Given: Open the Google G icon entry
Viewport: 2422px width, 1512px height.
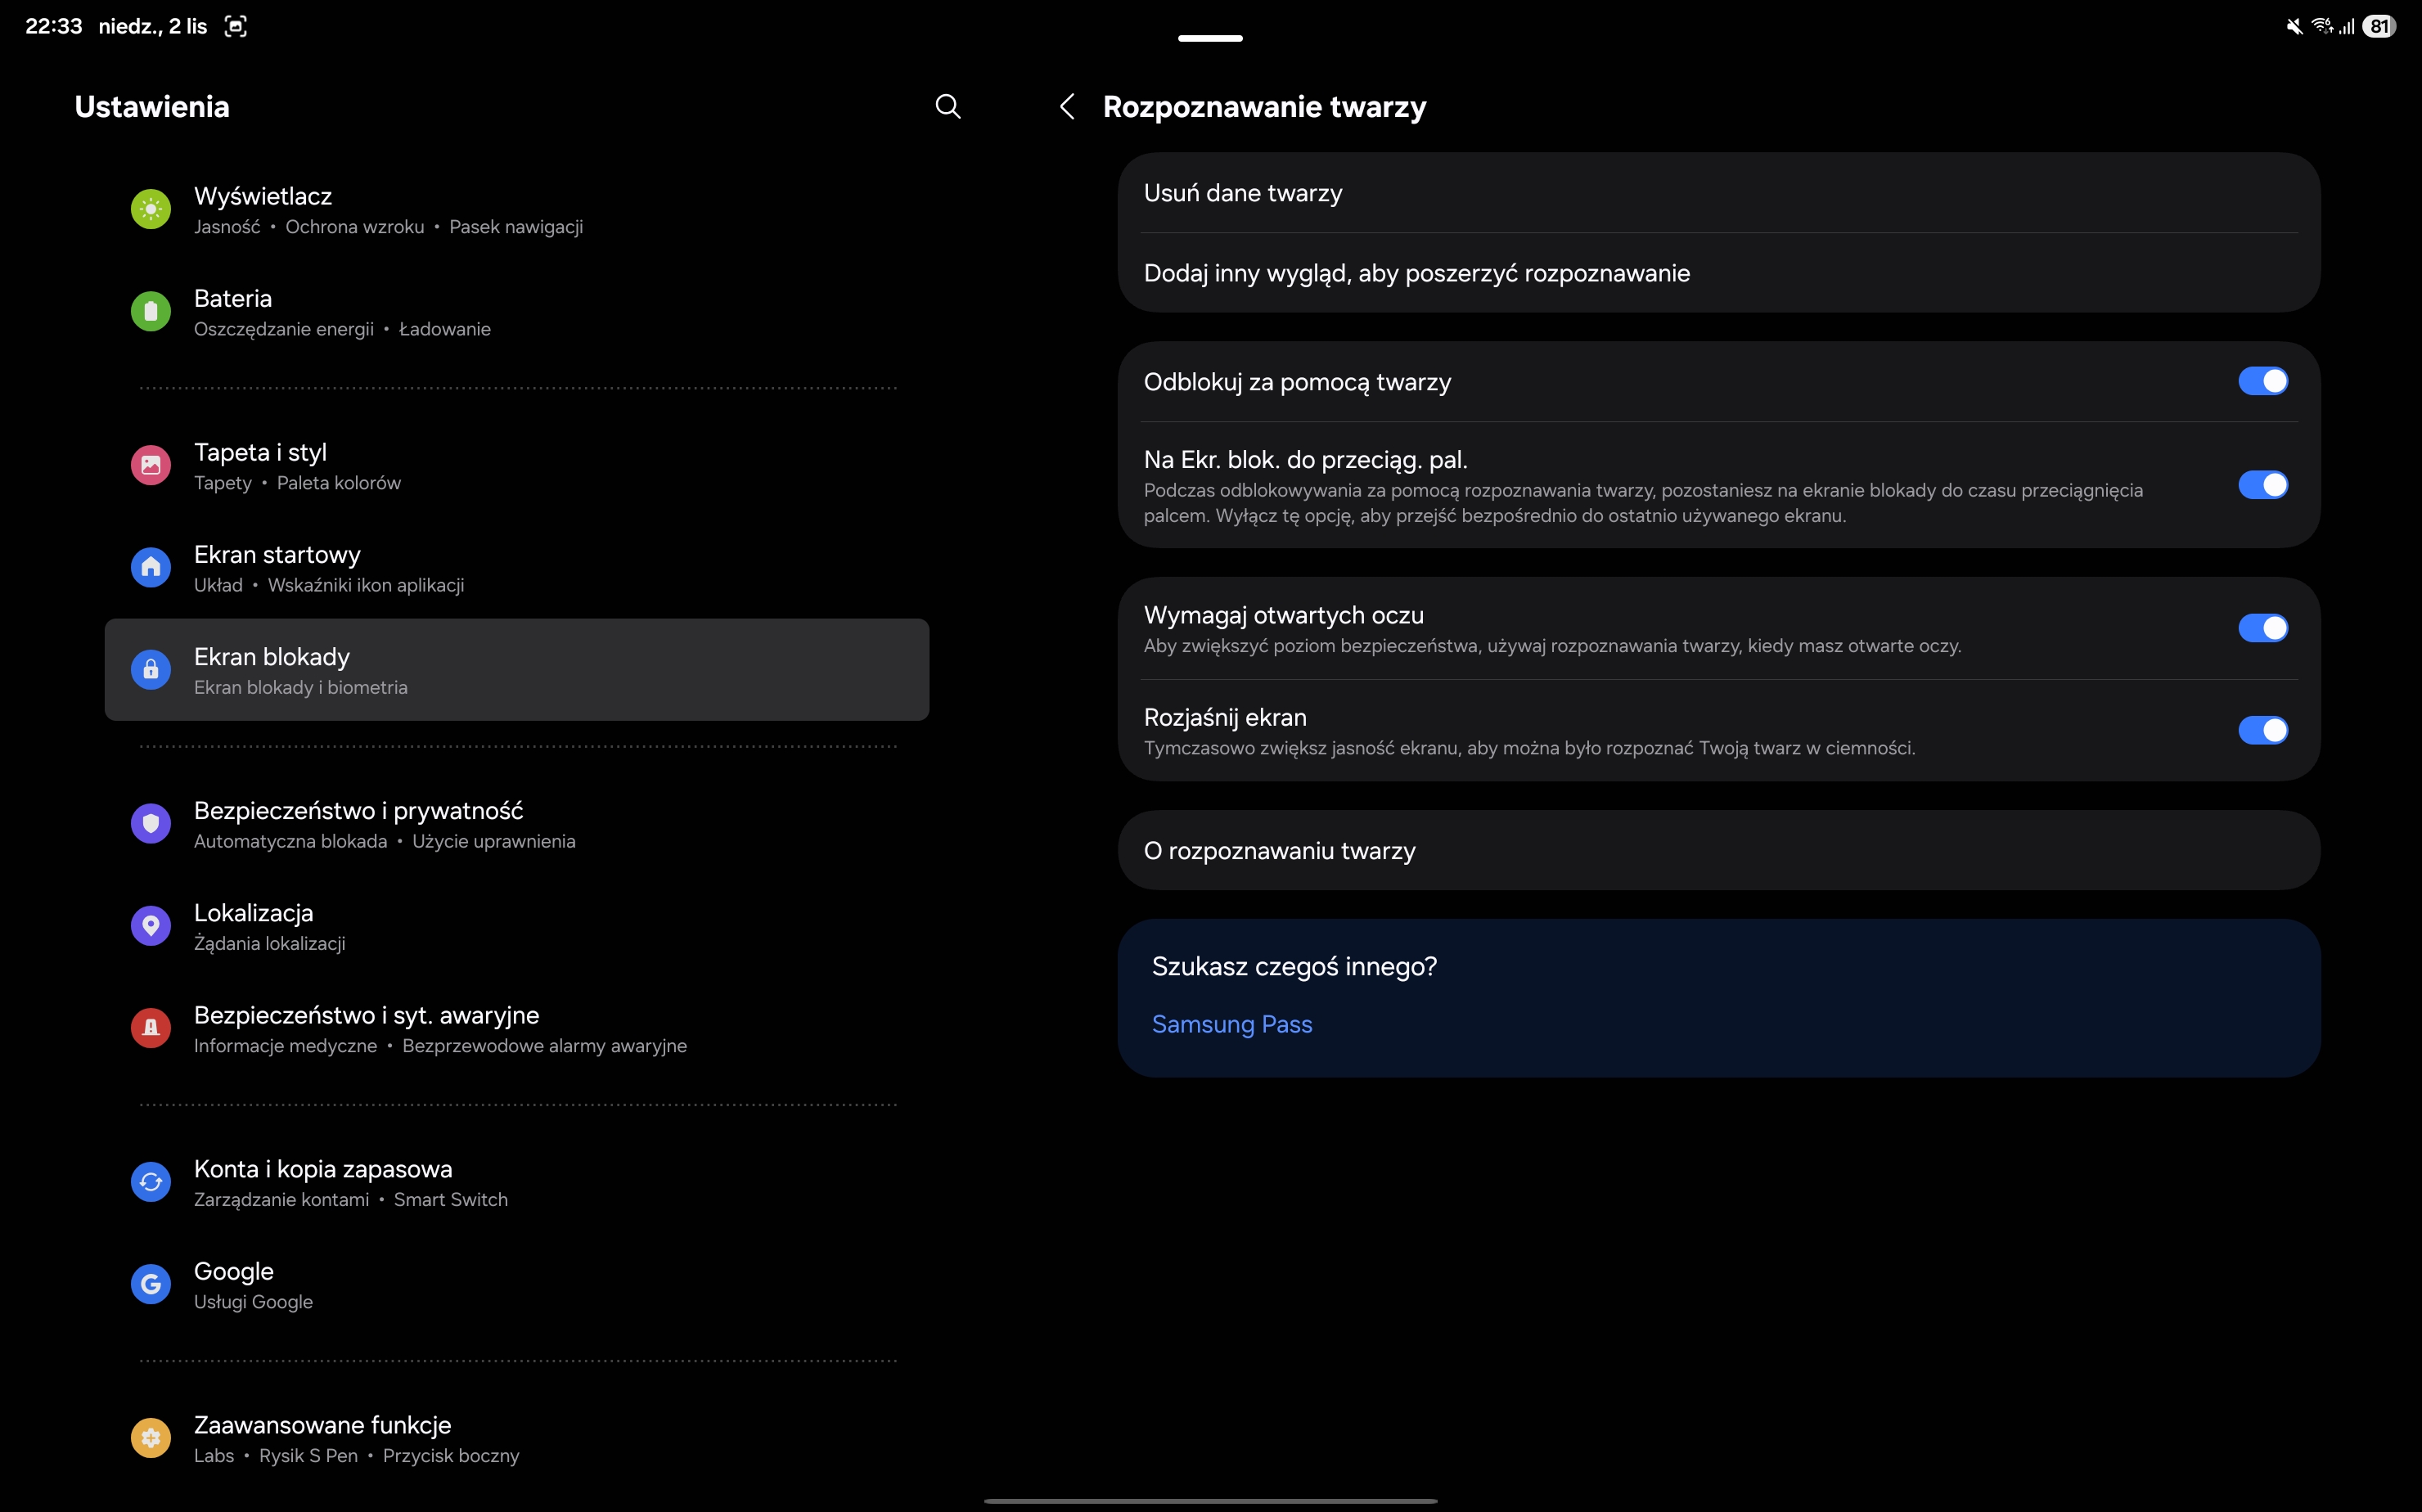Looking at the screenshot, I should (x=151, y=1284).
